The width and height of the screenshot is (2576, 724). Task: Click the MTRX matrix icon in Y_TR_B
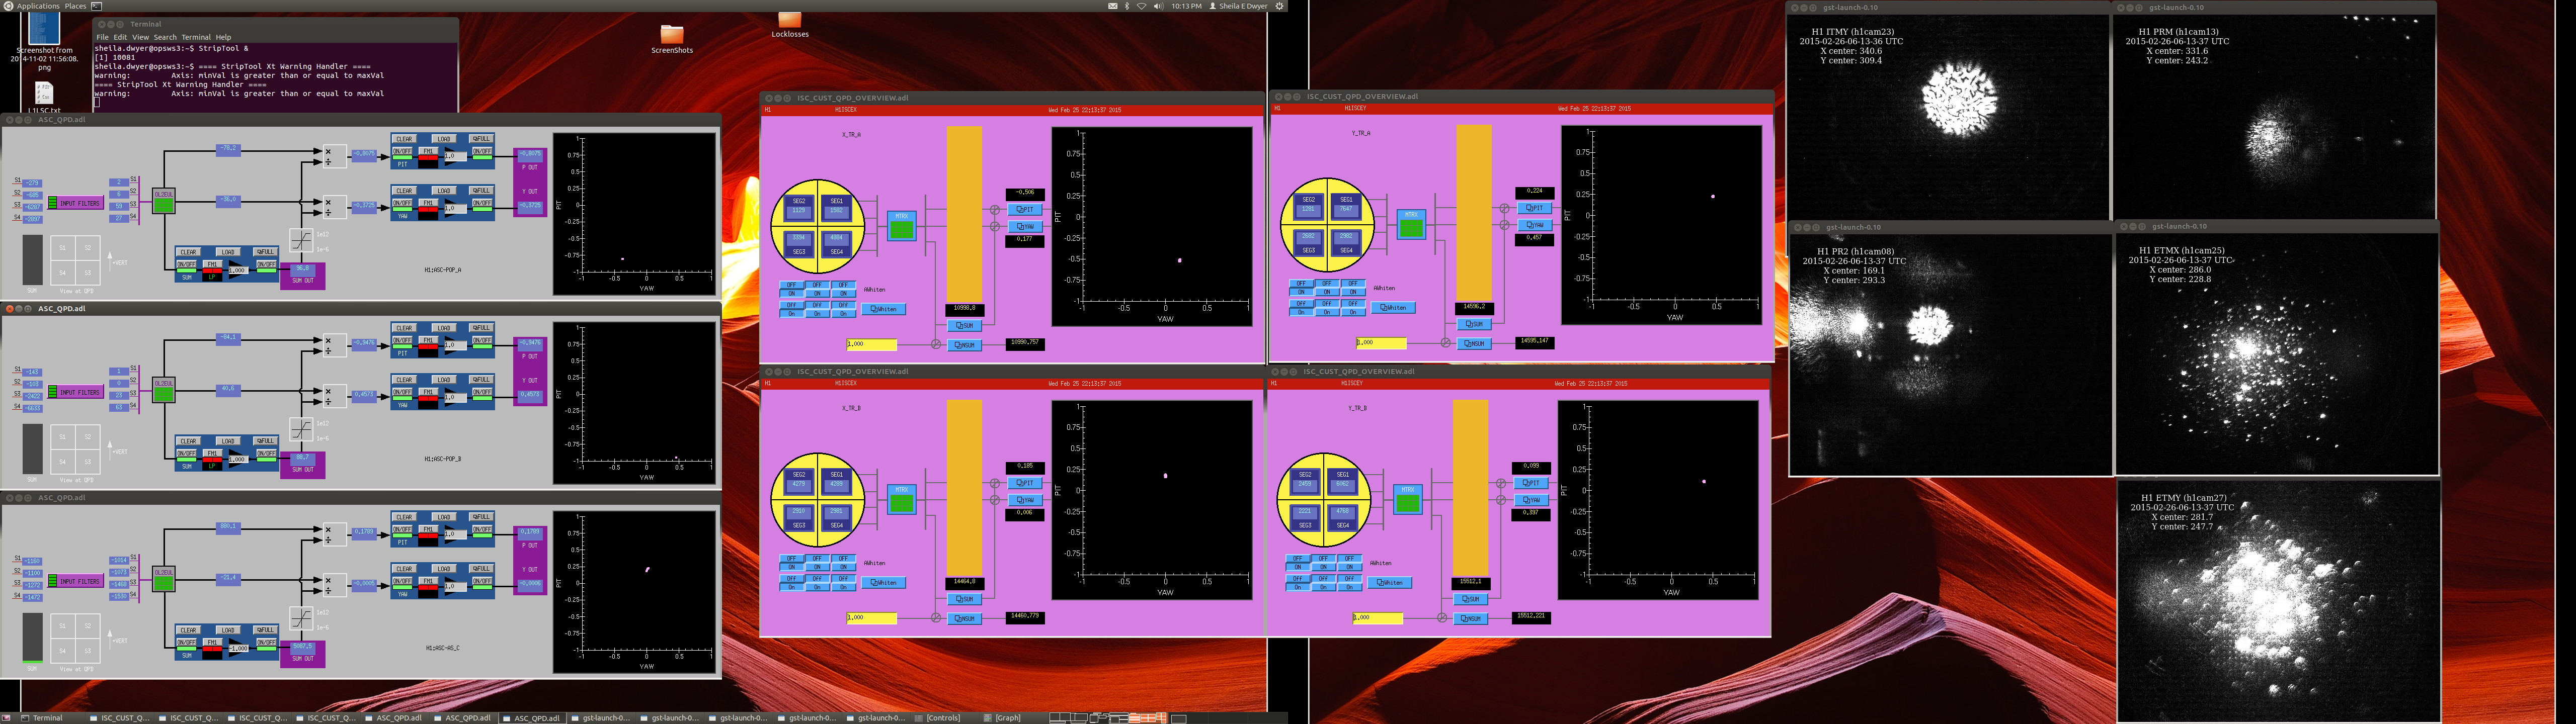pyautogui.click(x=1408, y=500)
